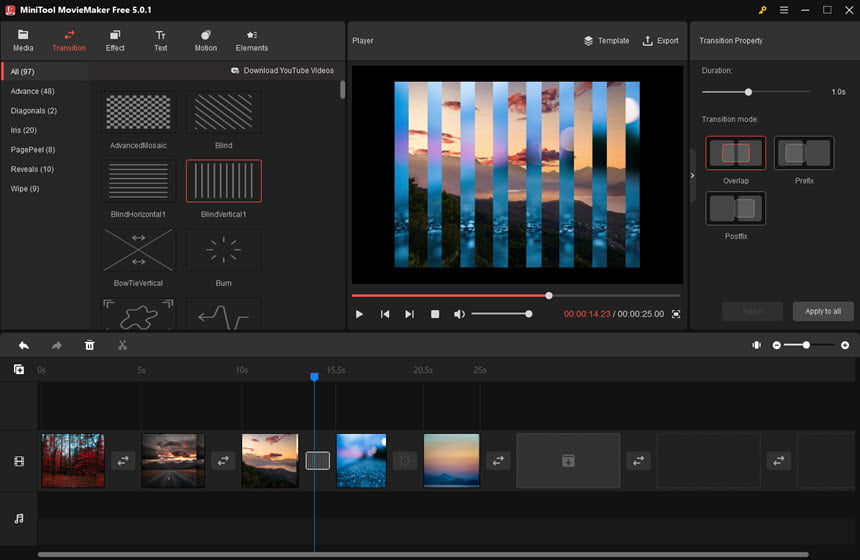
Task: Click the Split scissors icon
Action: point(122,346)
